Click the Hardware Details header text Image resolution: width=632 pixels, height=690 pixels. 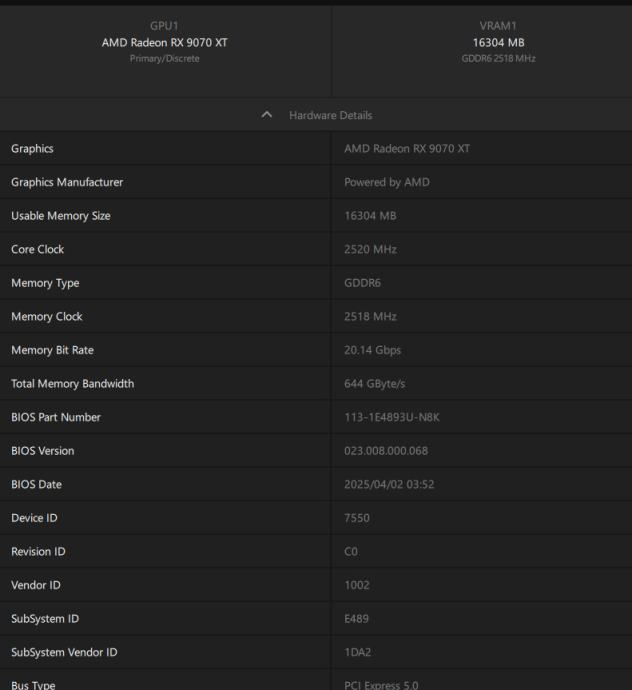coord(331,116)
